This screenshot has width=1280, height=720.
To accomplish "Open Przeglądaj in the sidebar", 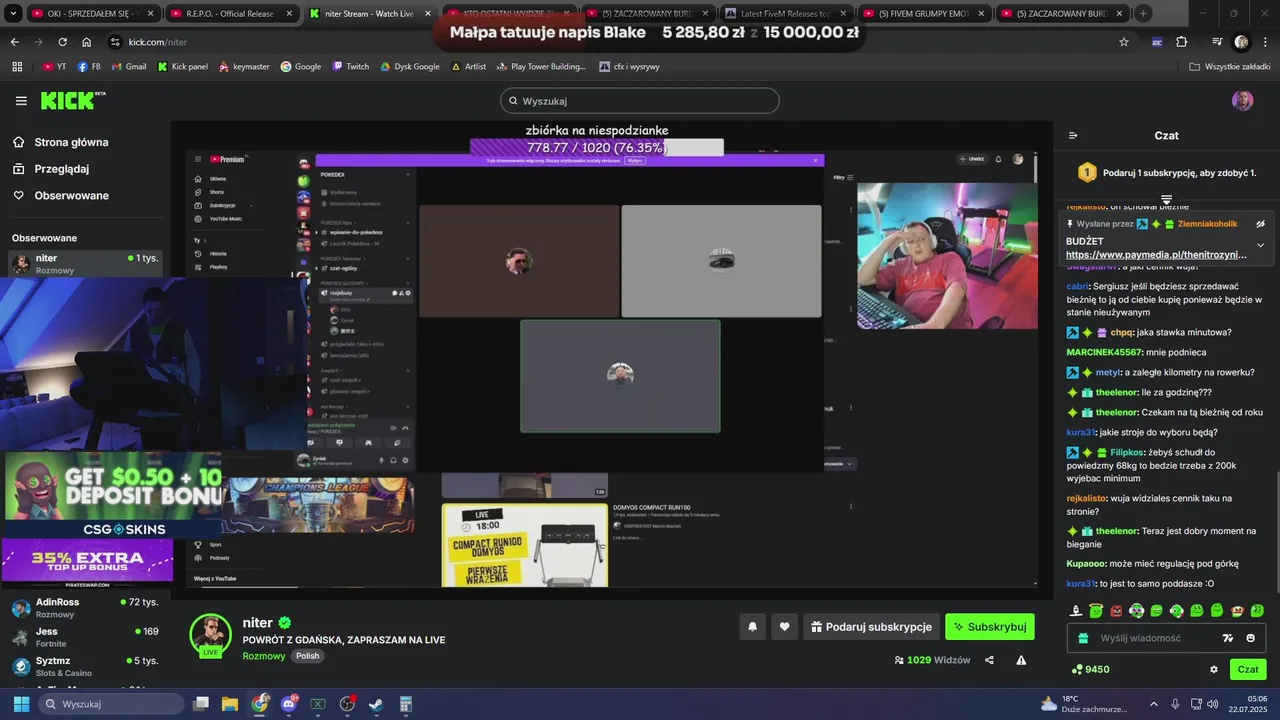I will (60, 169).
